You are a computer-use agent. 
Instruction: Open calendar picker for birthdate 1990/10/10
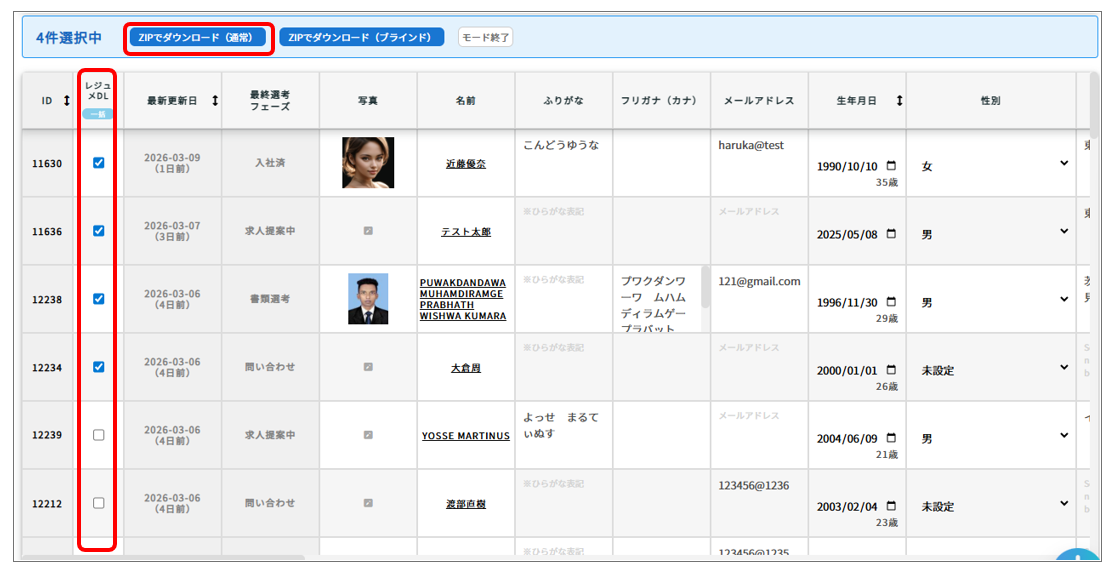(x=891, y=166)
